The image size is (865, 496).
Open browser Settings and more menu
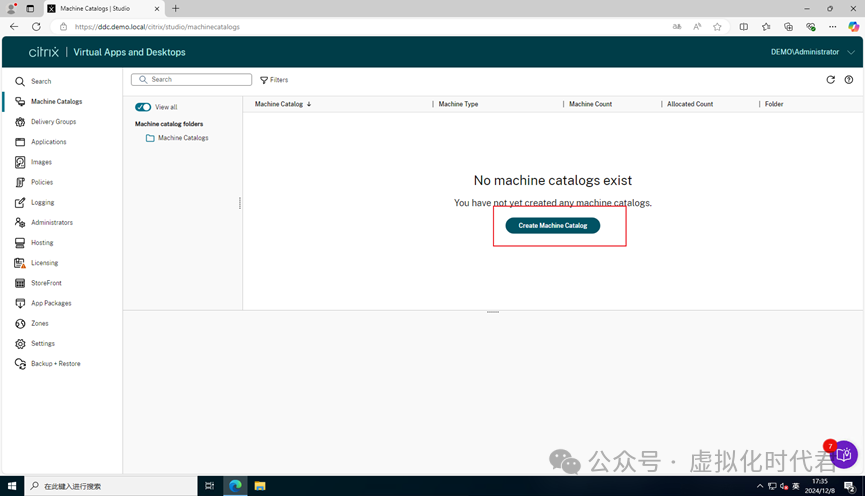coord(832,26)
